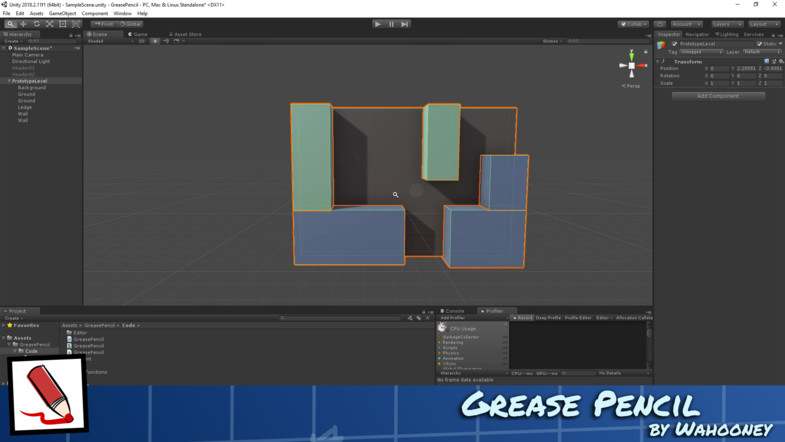
Task: Select the Scale tool
Action: tap(50, 24)
